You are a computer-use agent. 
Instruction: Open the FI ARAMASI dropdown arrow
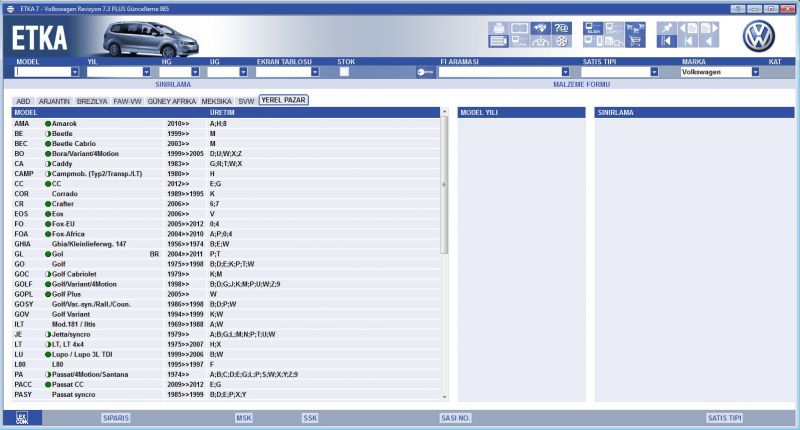point(565,72)
